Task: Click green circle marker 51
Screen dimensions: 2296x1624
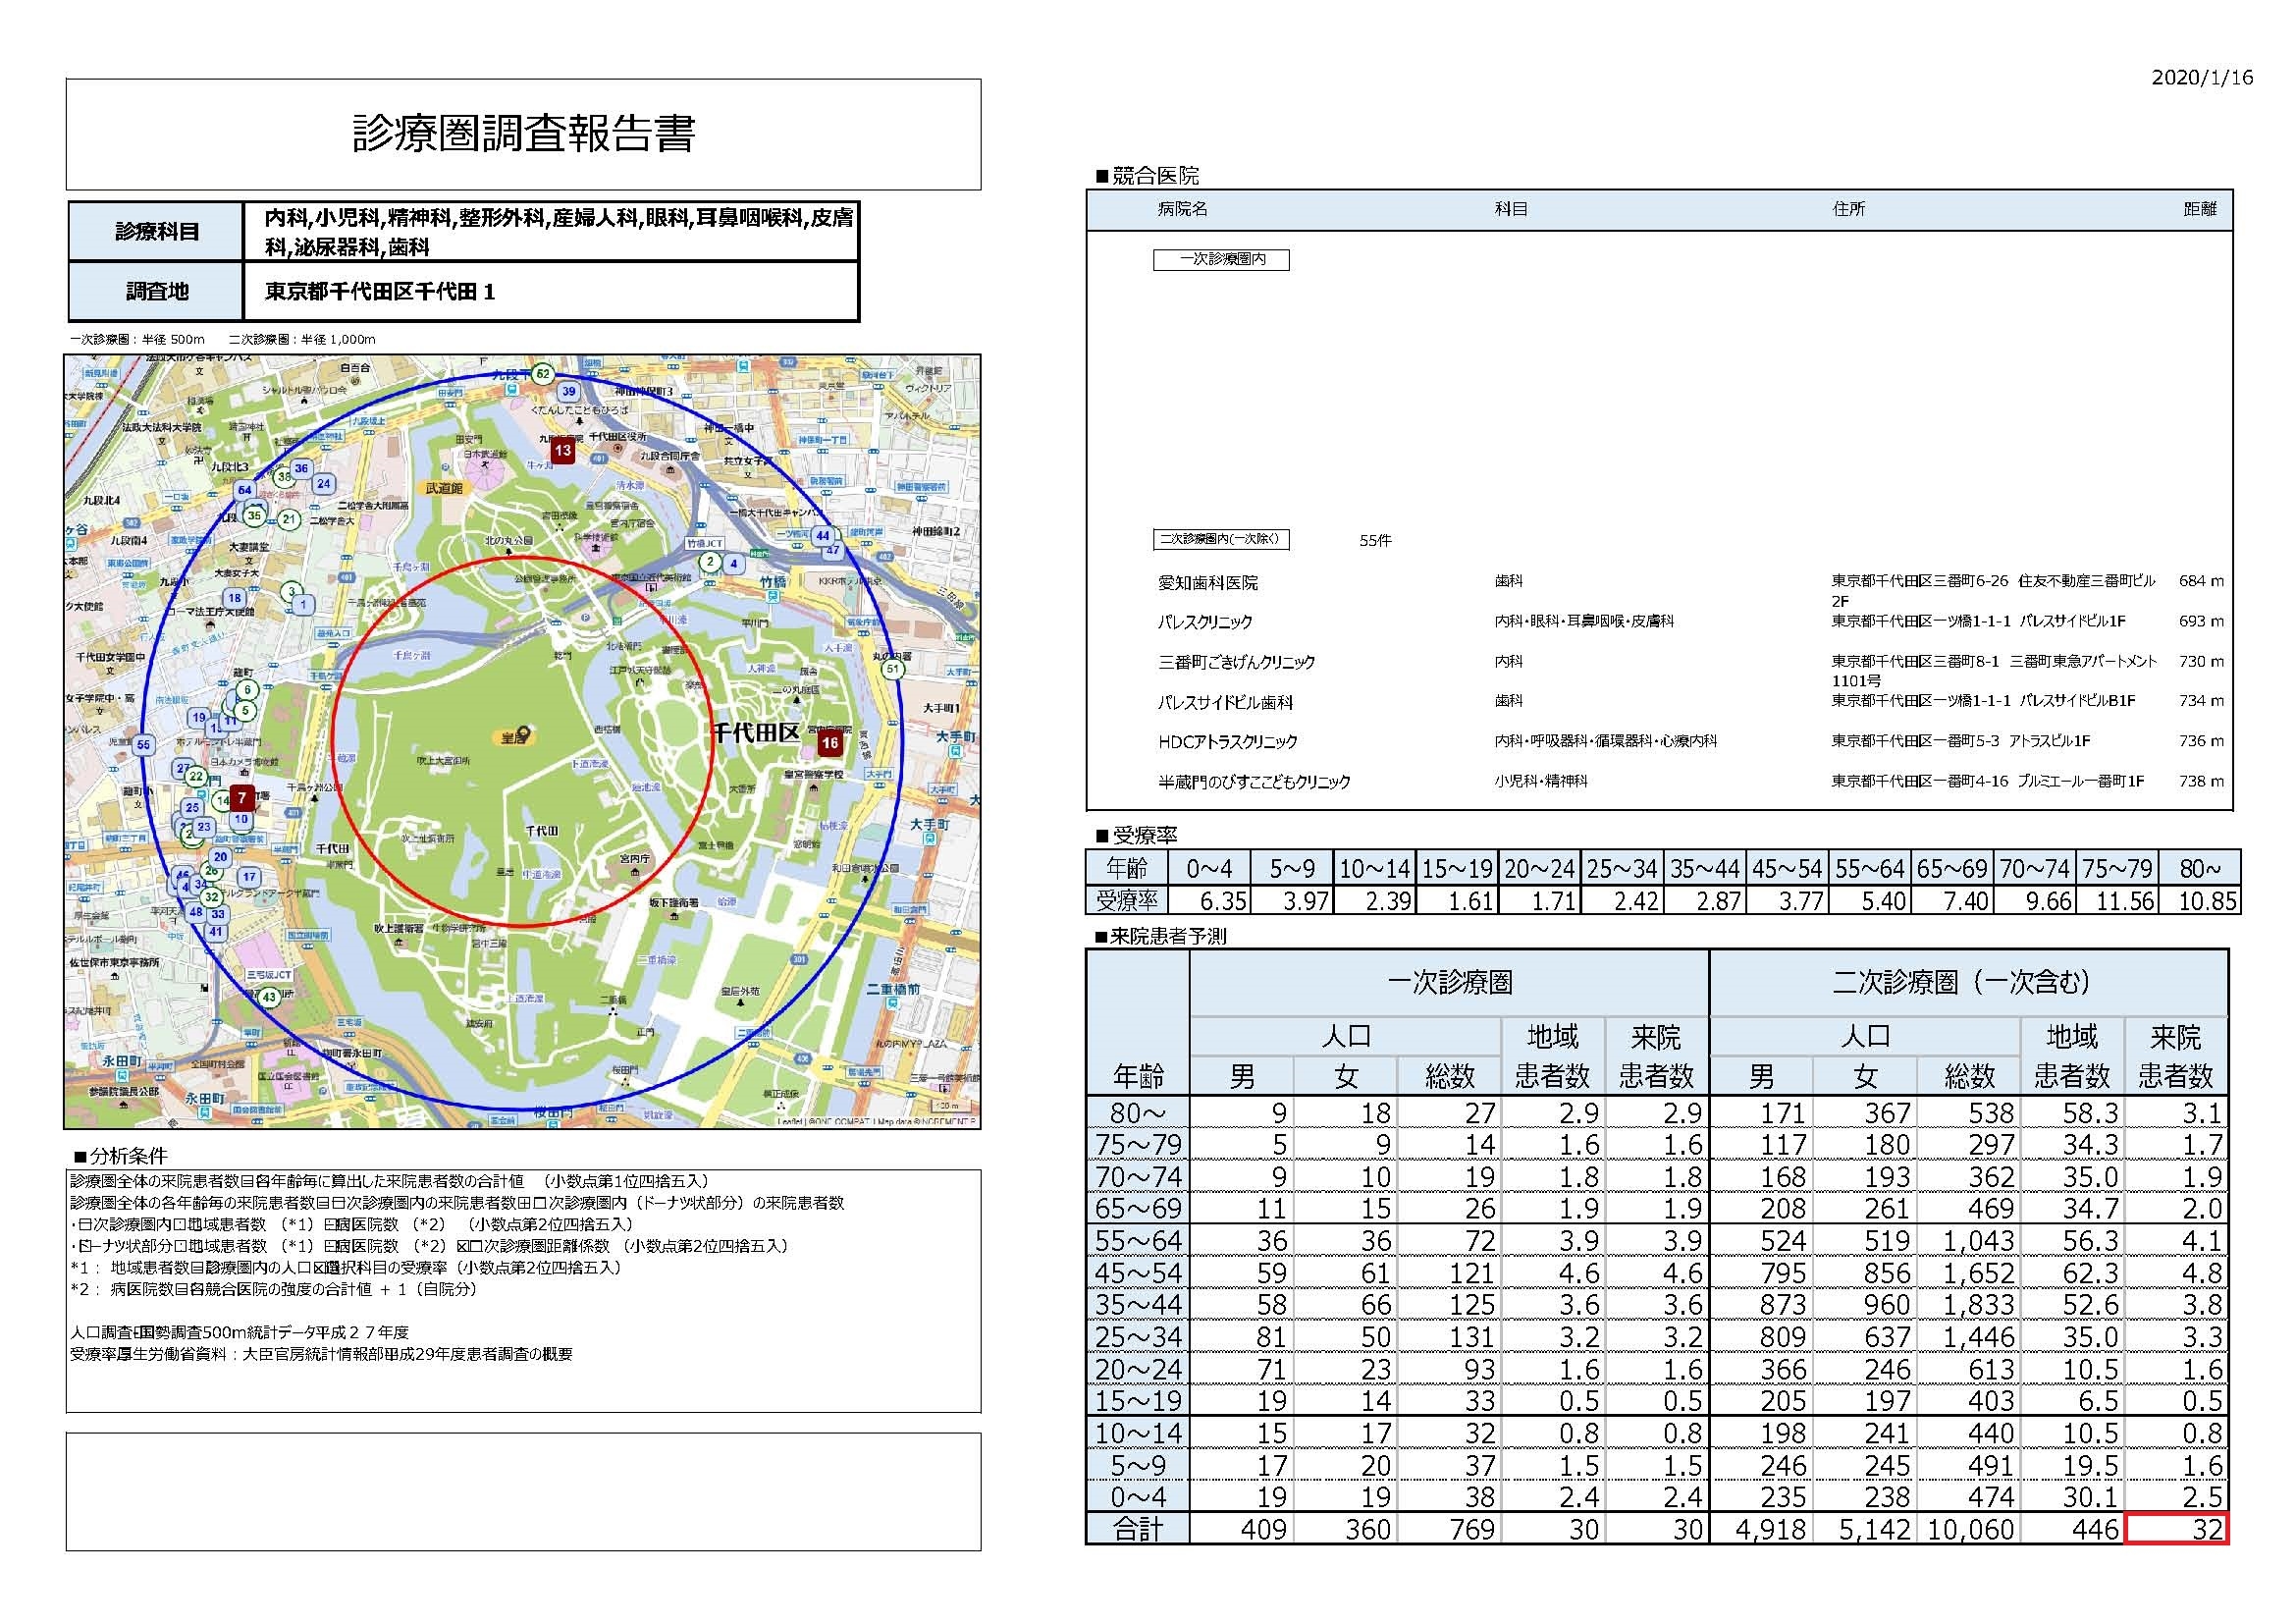Action: click(x=893, y=669)
